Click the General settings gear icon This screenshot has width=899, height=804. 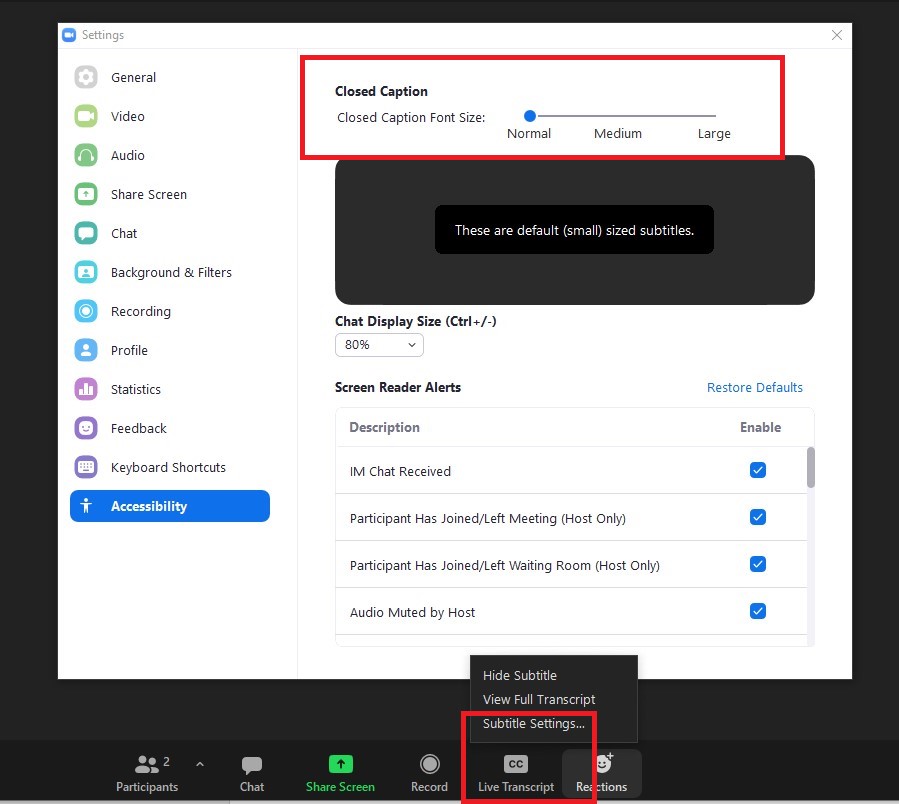pyautogui.click(x=86, y=77)
